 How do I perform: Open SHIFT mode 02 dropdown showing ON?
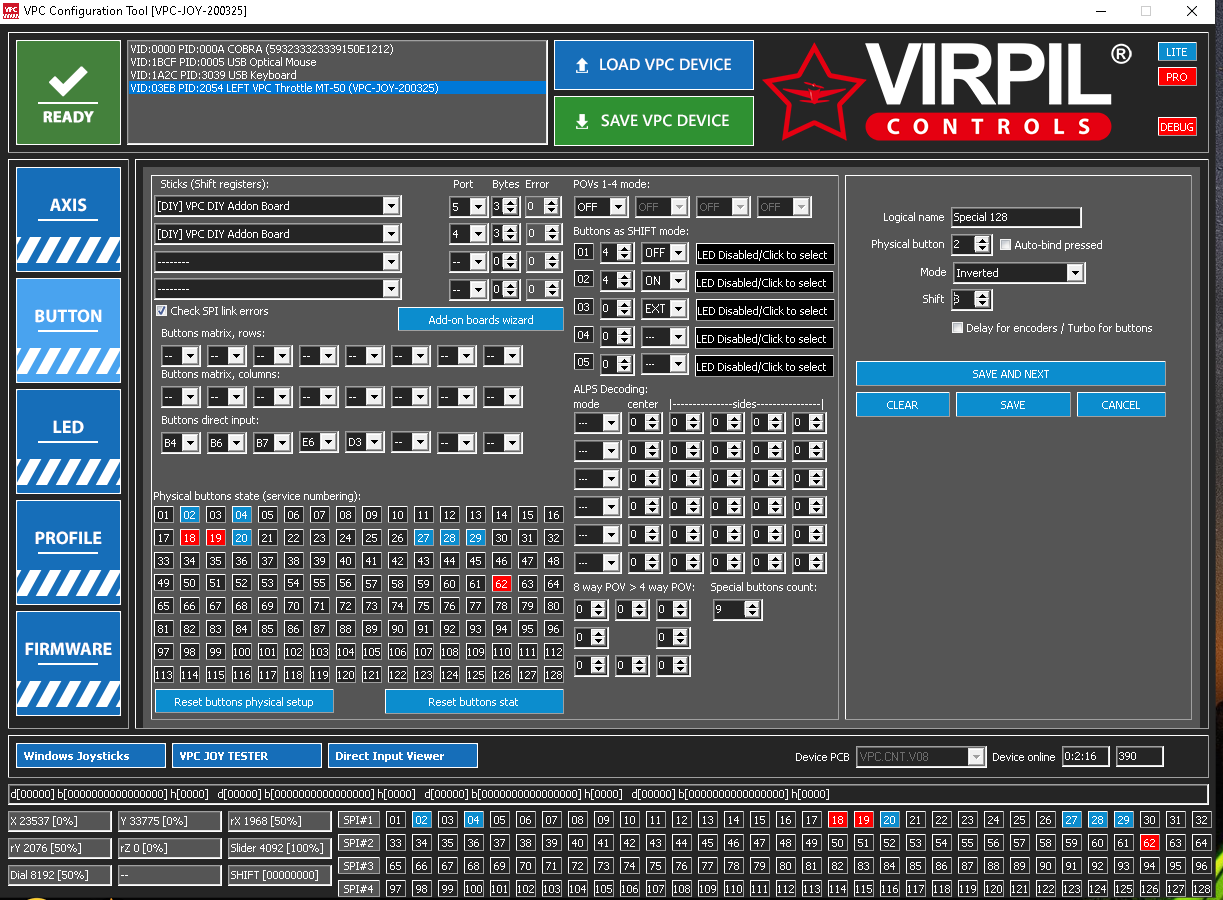tap(664, 281)
